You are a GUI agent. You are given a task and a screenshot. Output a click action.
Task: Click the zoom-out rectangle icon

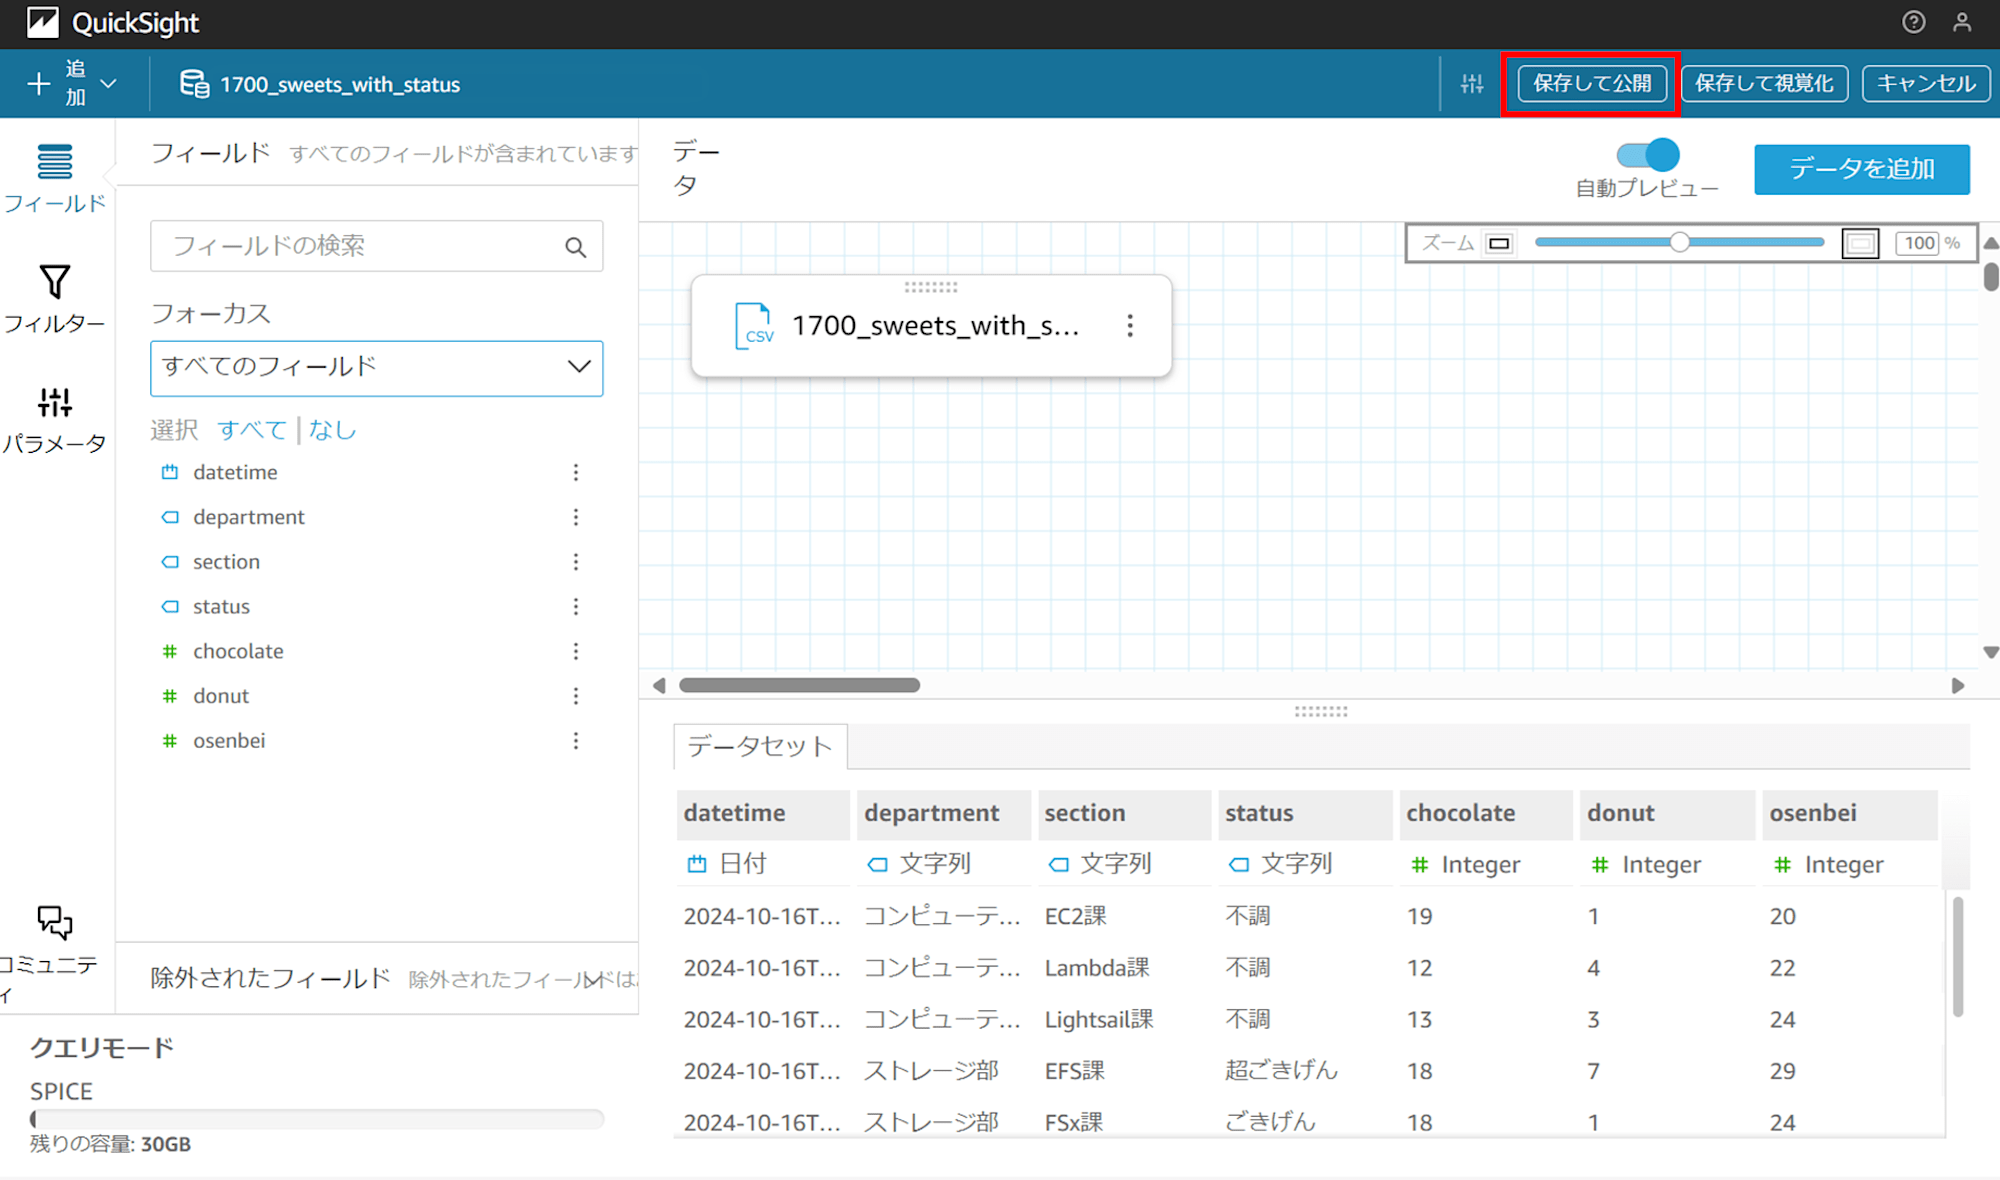[1499, 243]
